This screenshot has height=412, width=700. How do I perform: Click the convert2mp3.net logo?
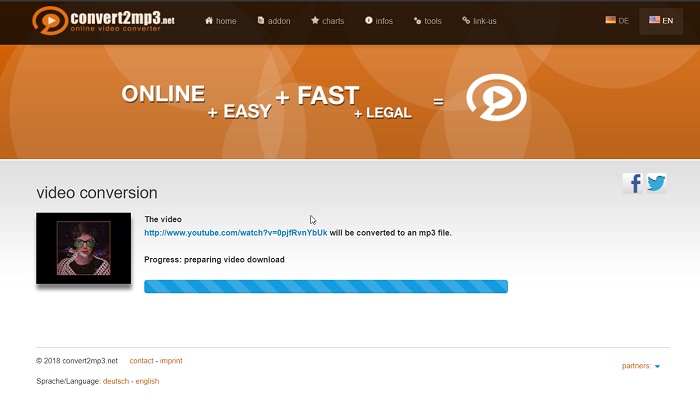(x=104, y=21)
